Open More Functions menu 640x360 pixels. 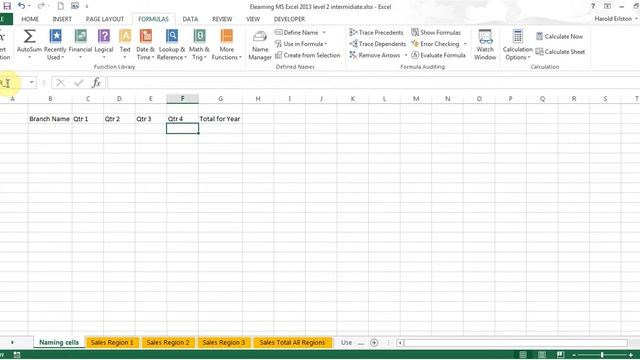227,44
